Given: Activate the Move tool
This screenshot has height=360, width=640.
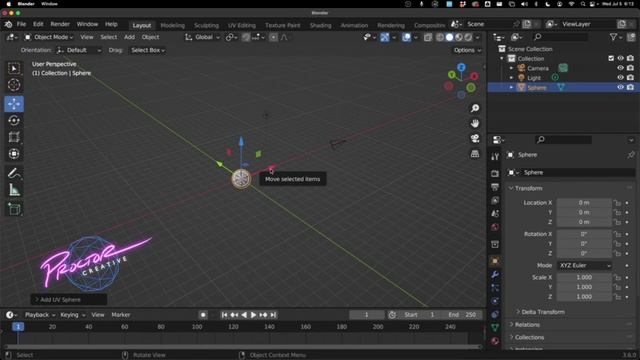Looking at the screenshot, I should (14, 104).
